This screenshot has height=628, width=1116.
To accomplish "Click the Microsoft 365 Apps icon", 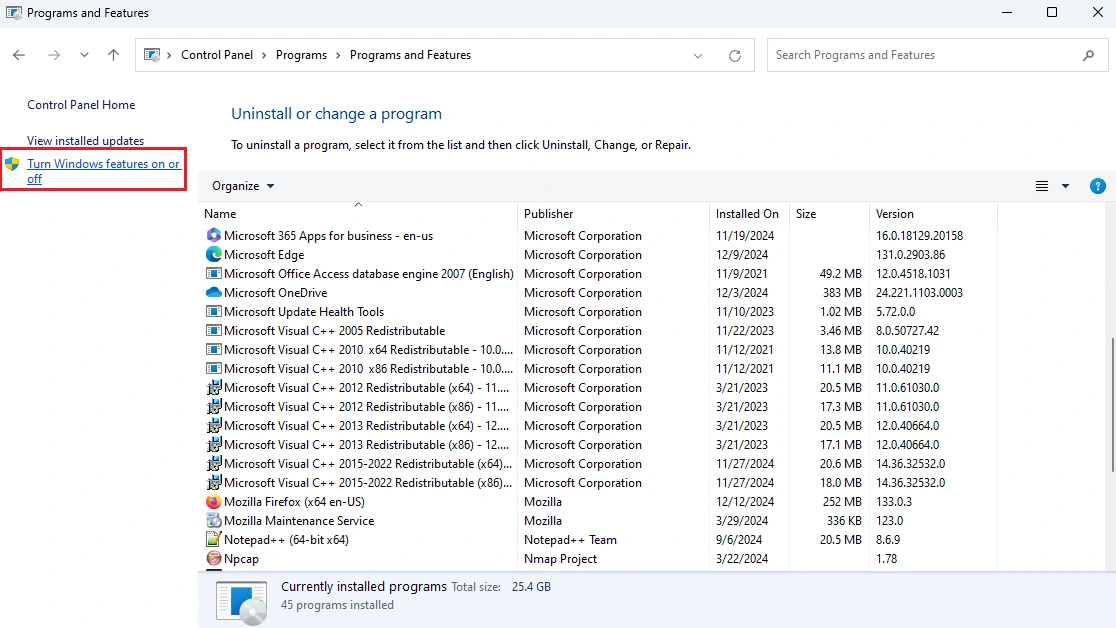I will pyautogui.click(x=214, y=235).
